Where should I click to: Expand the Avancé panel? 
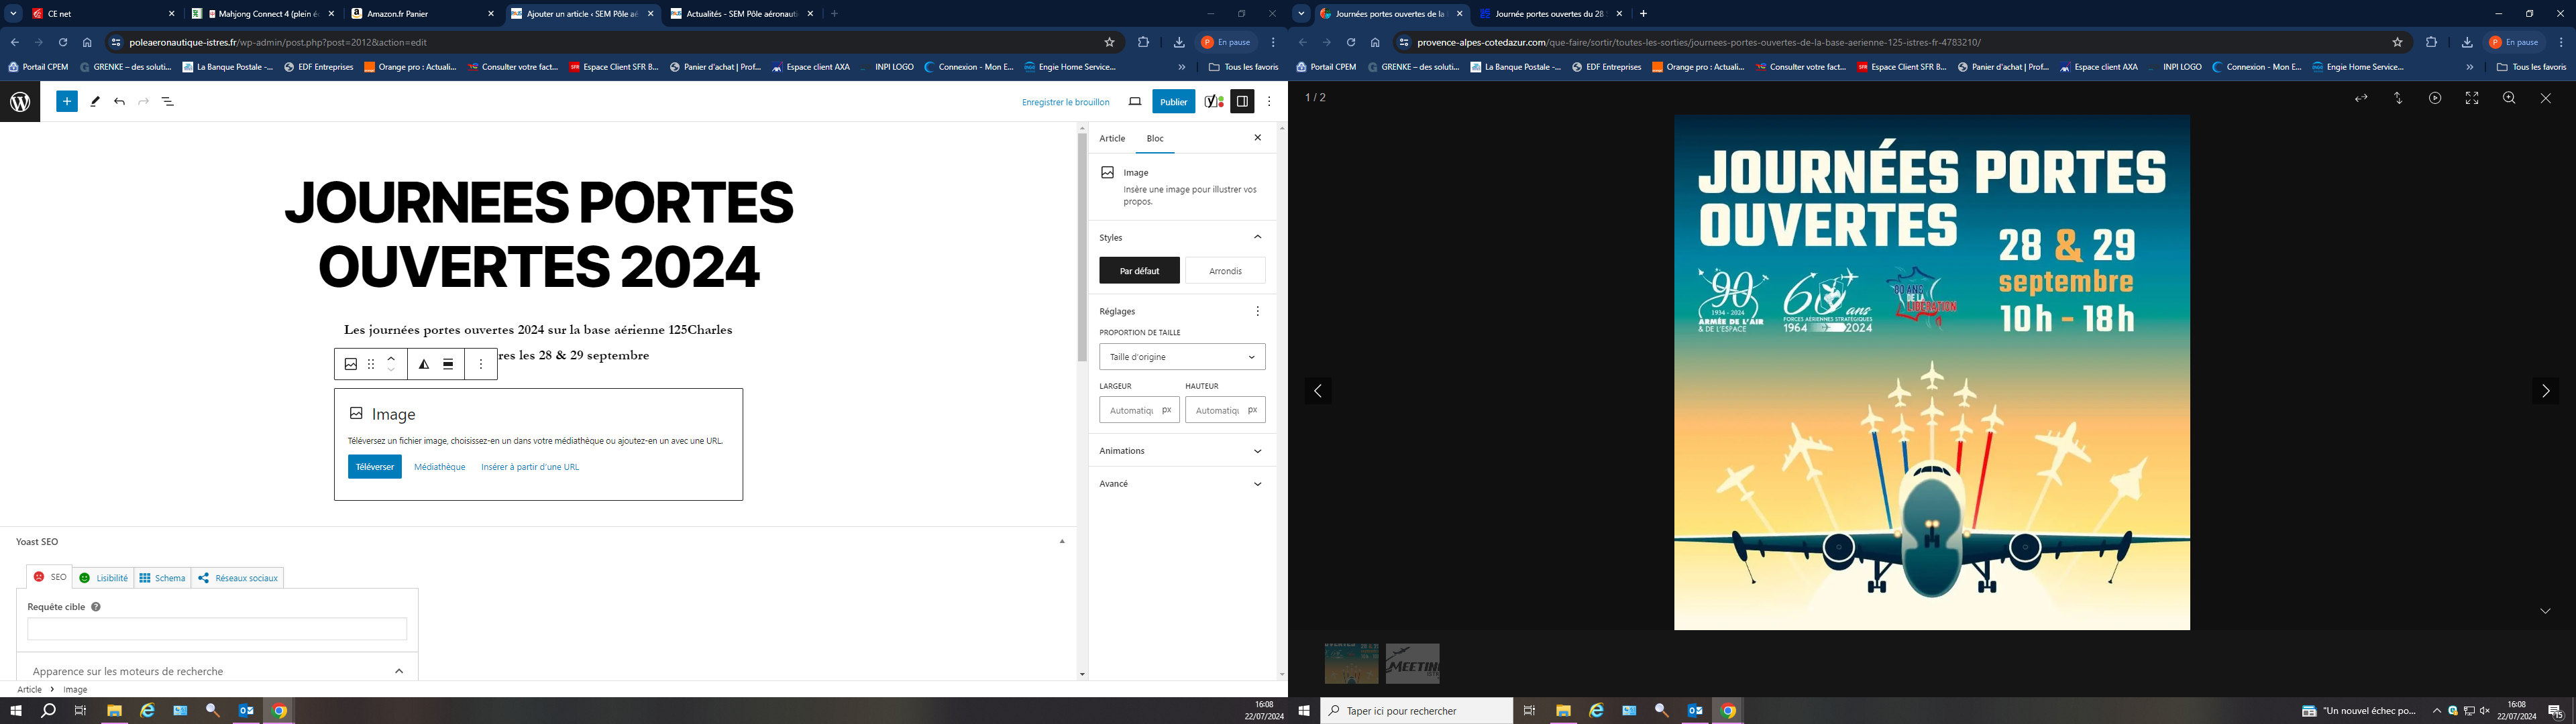[x=1182, y=484]
